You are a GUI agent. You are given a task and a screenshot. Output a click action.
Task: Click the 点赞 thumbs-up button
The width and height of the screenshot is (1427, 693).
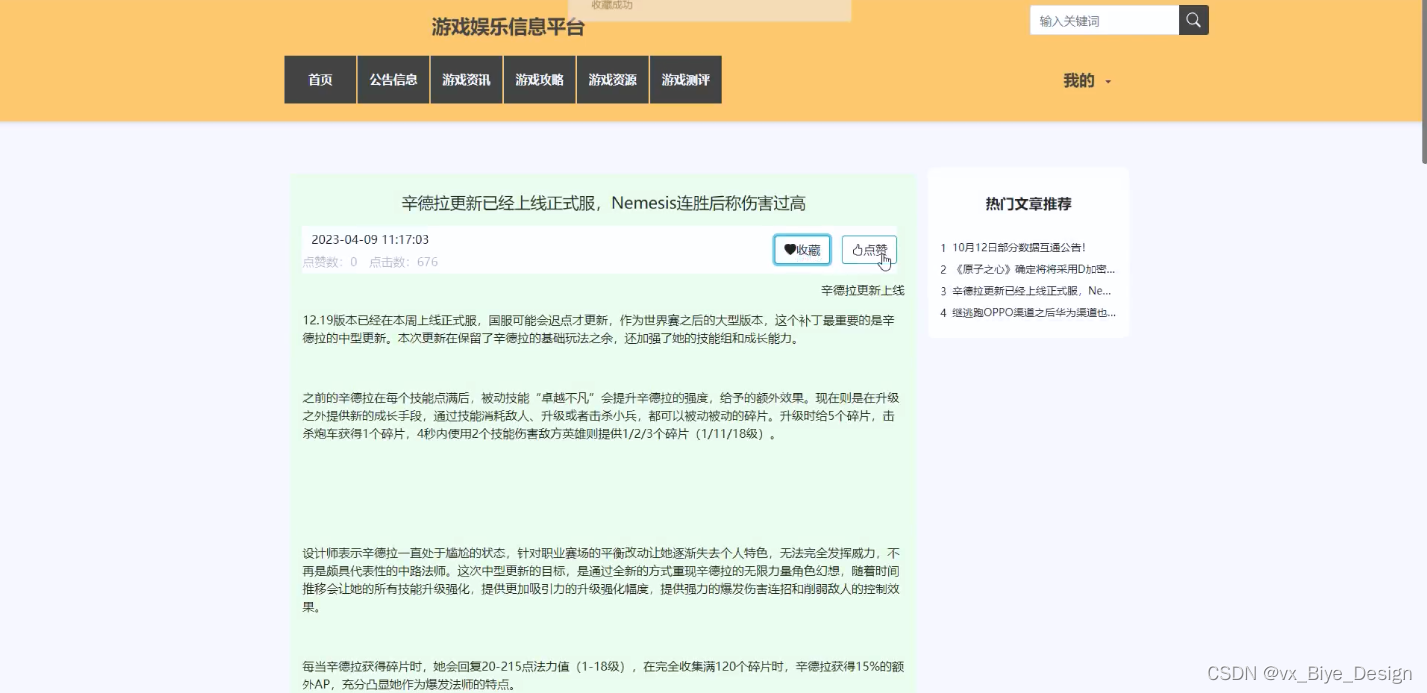869,250
